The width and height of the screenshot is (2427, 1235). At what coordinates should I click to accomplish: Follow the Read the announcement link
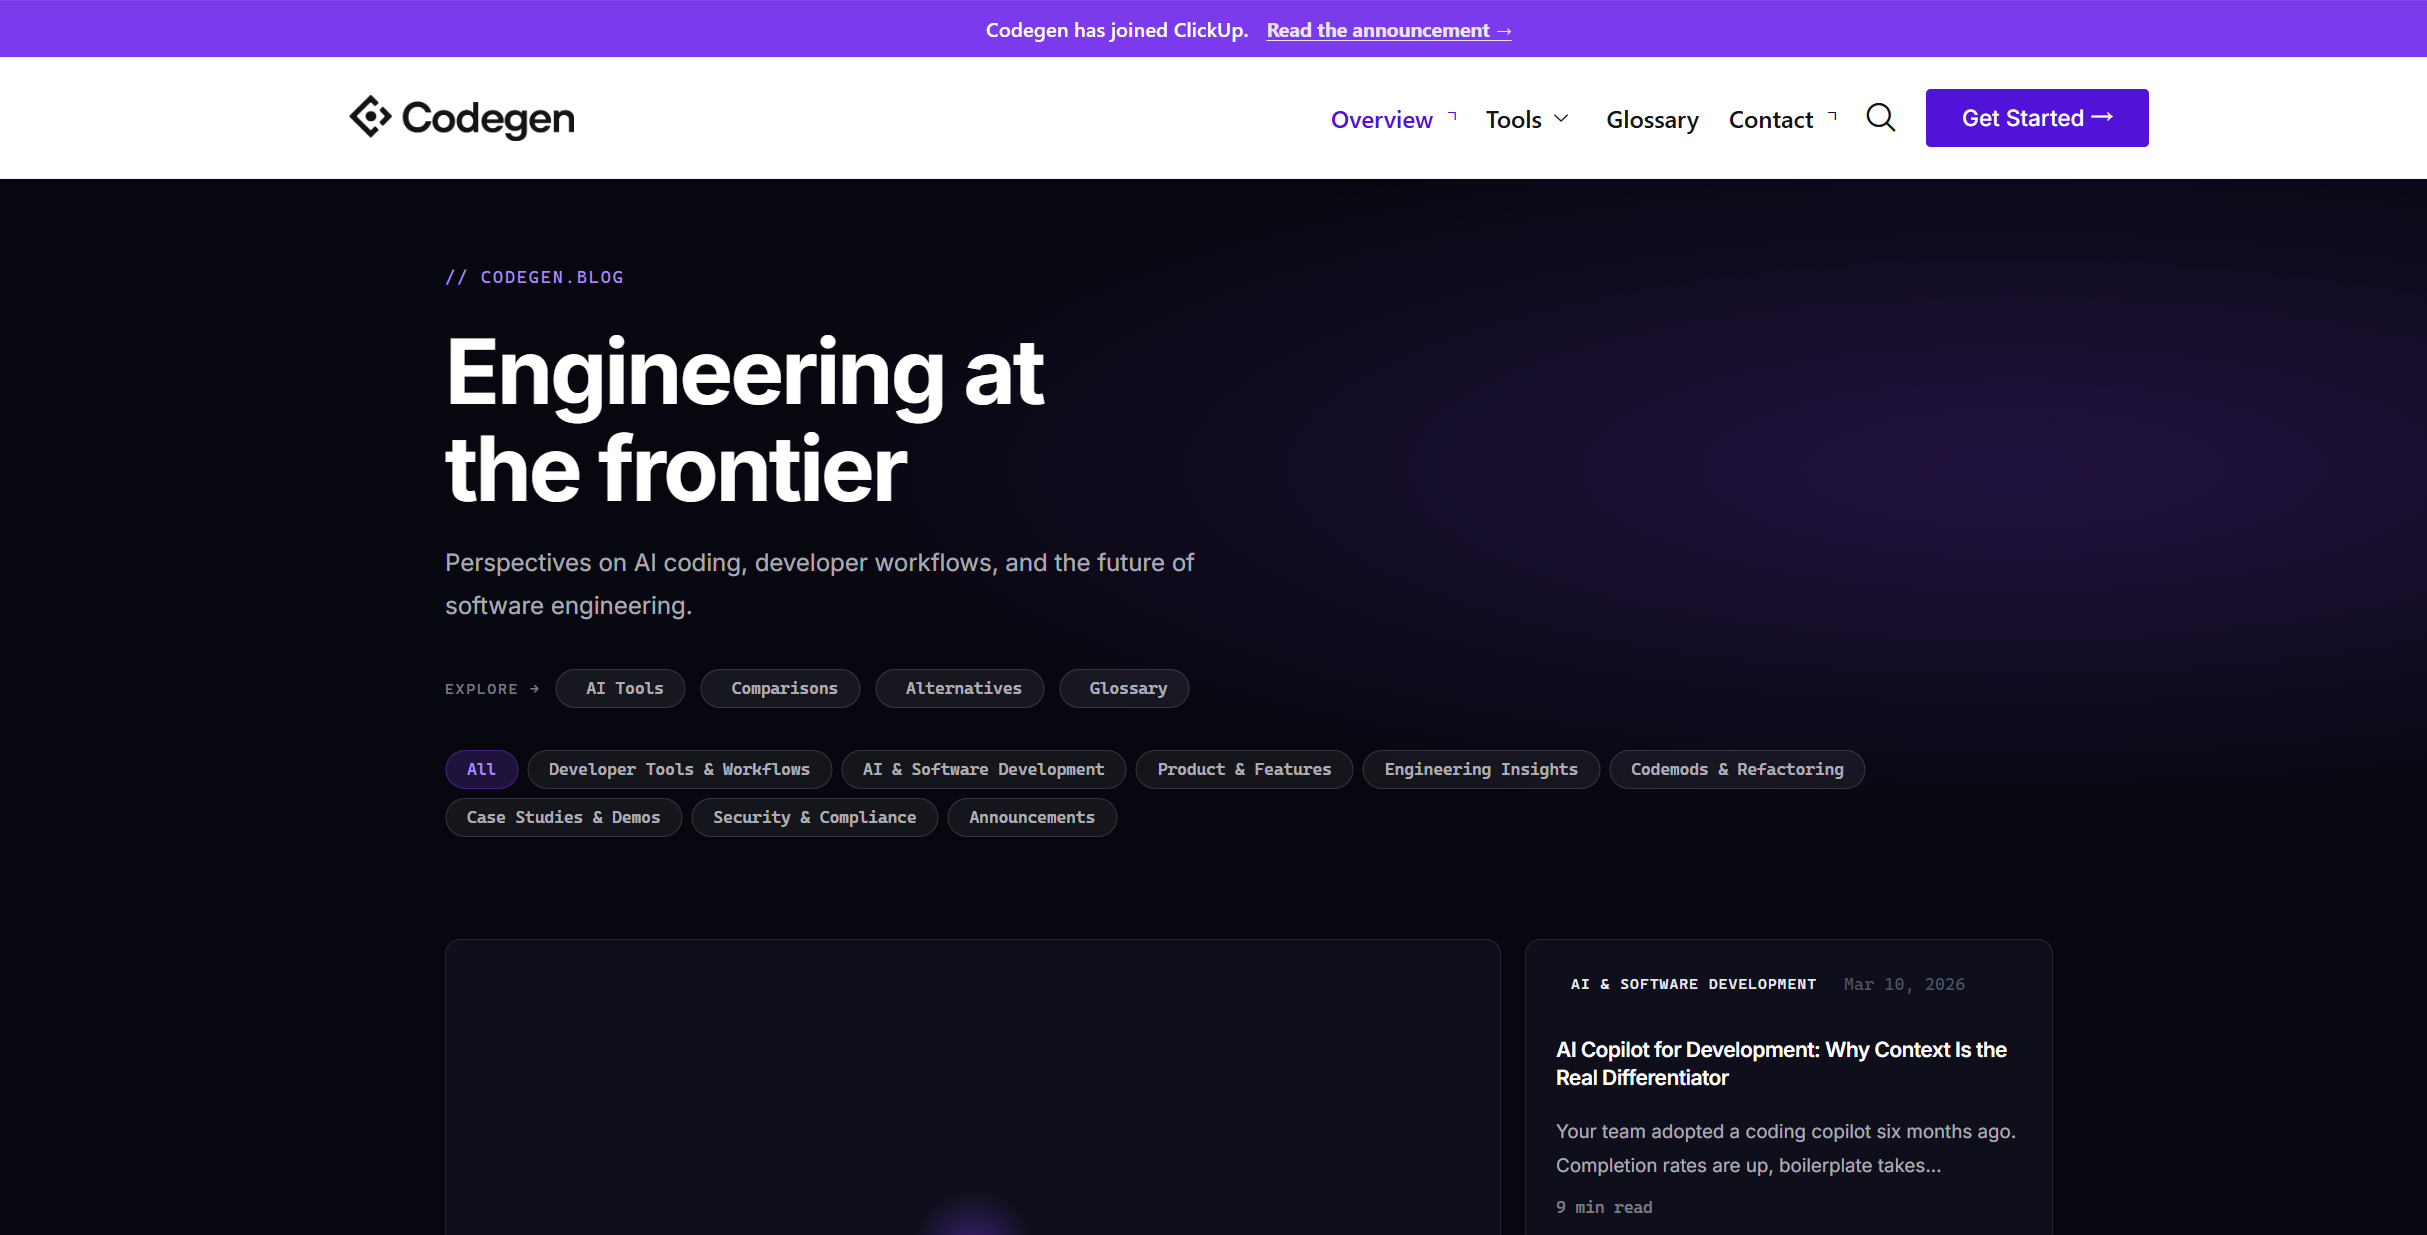click(x=1389, y=30)
